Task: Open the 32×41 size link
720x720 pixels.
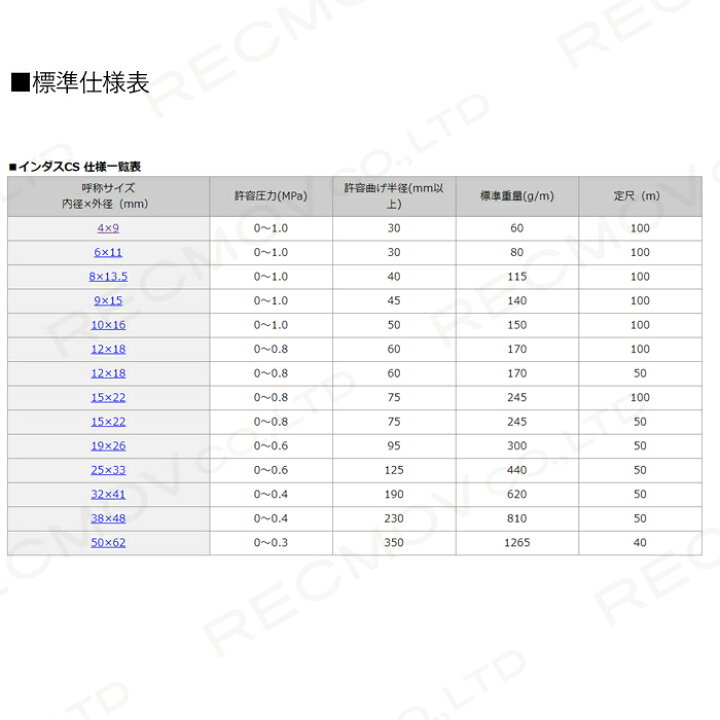Action: click(108, 494)
